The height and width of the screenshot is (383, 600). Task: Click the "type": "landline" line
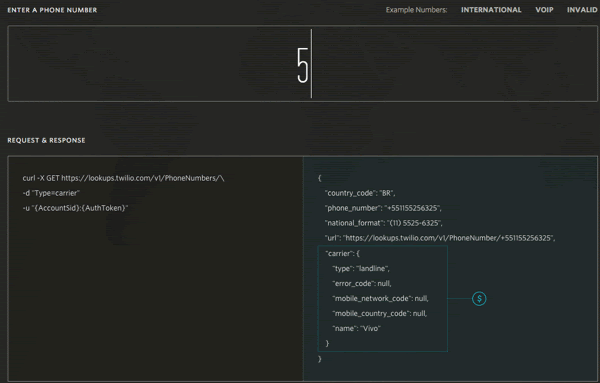coord(360,269)
